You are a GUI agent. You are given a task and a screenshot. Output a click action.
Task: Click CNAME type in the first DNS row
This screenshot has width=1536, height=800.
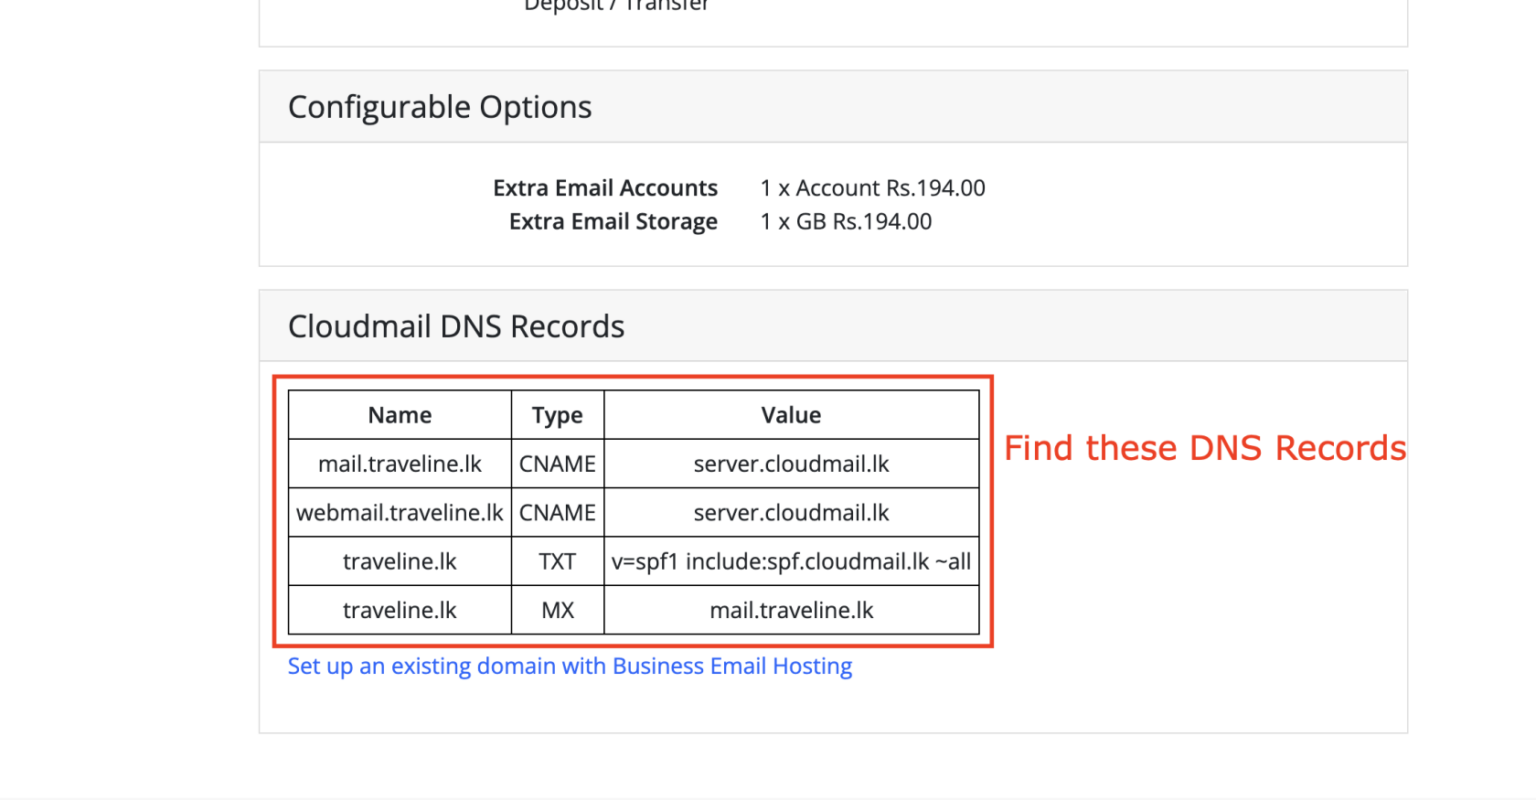tap(557, 464)
